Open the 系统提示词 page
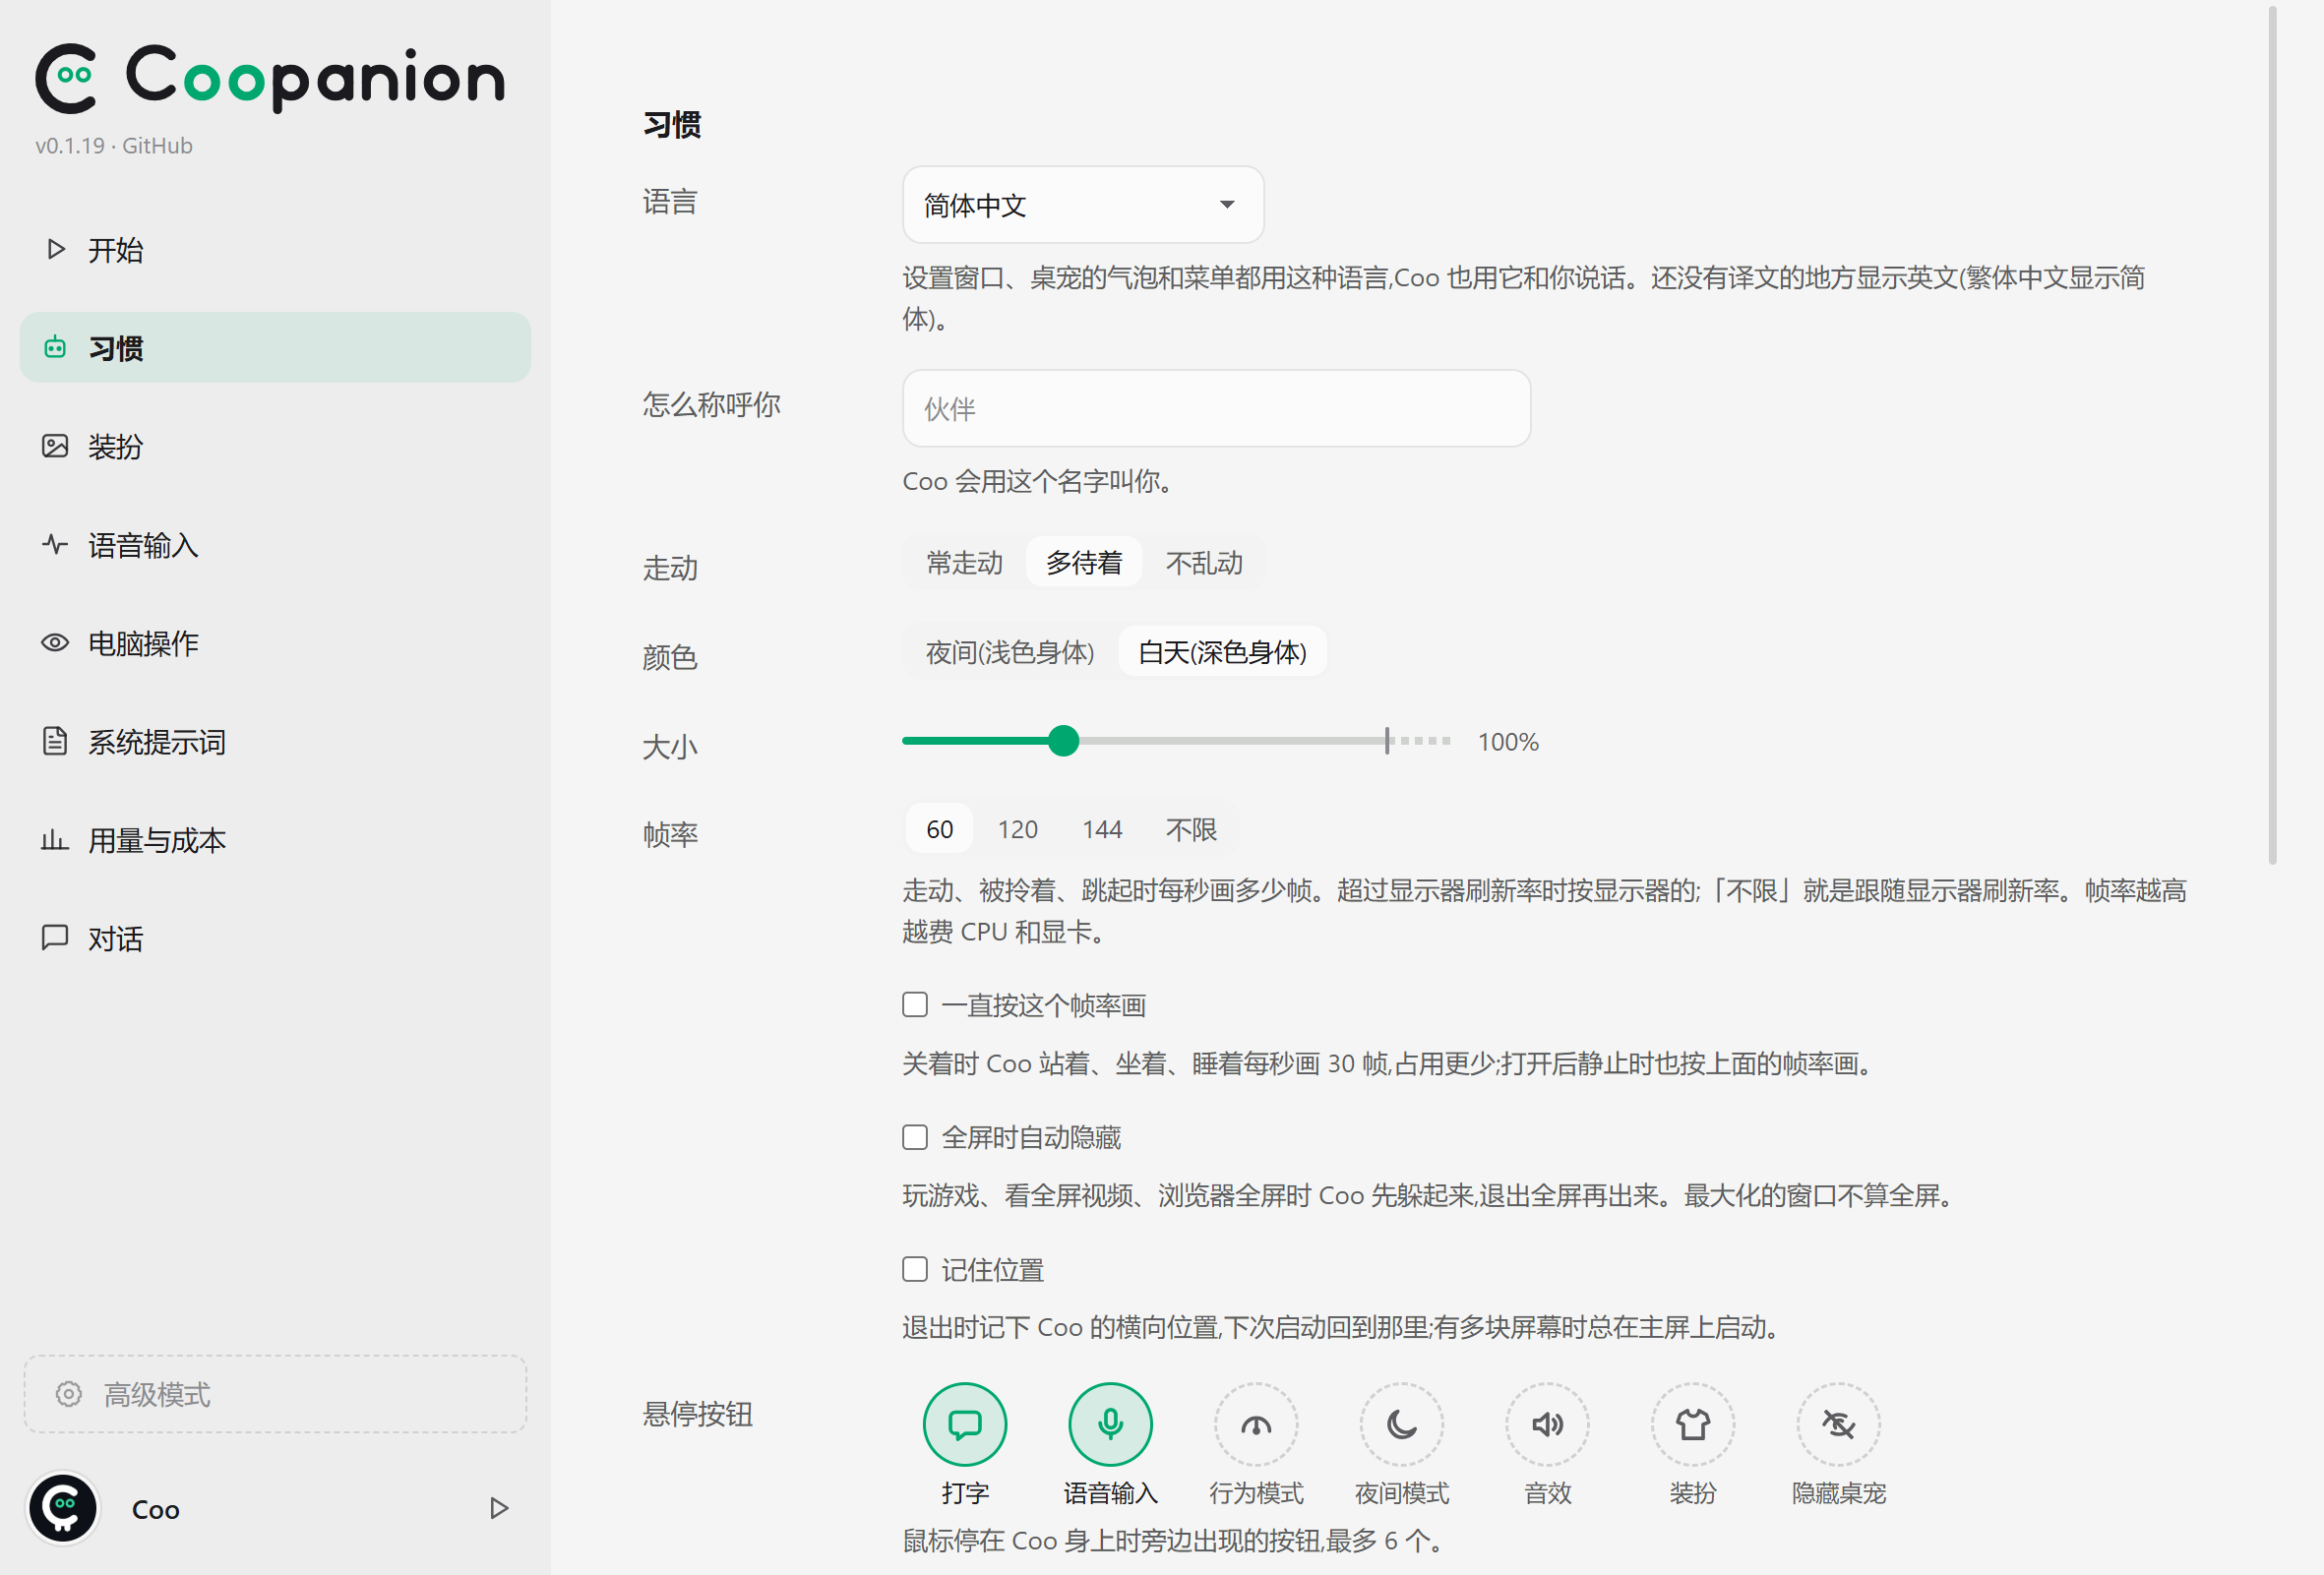Viewport: 2324px width, 1575px height. (275, 741)
